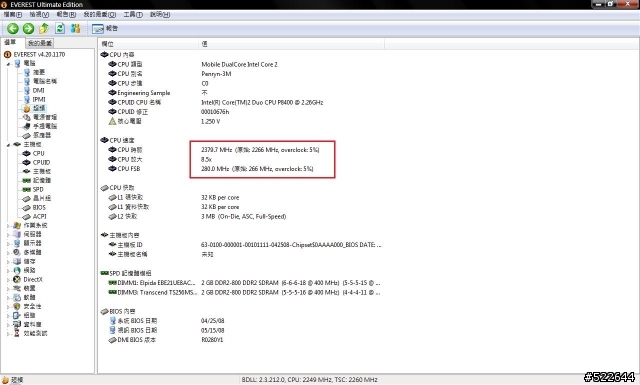
Task: Click the CPU multiplier value '8.5x'
Action: pos(207,159)
